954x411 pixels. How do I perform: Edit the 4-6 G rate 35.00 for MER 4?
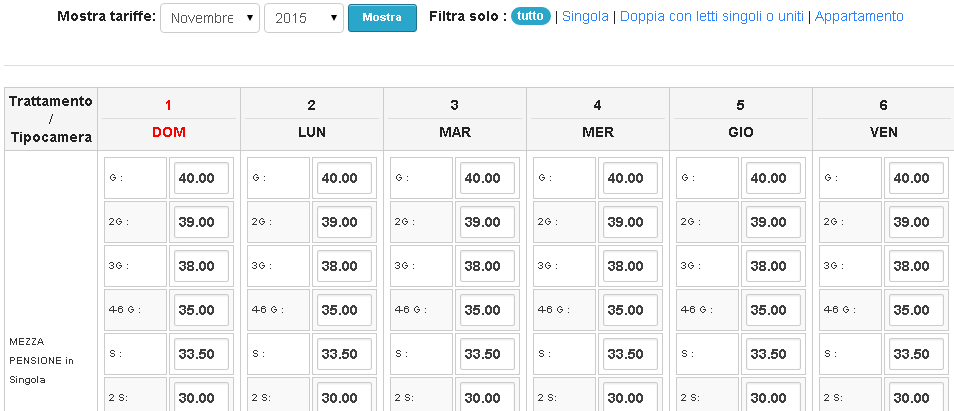coord(630,310)
